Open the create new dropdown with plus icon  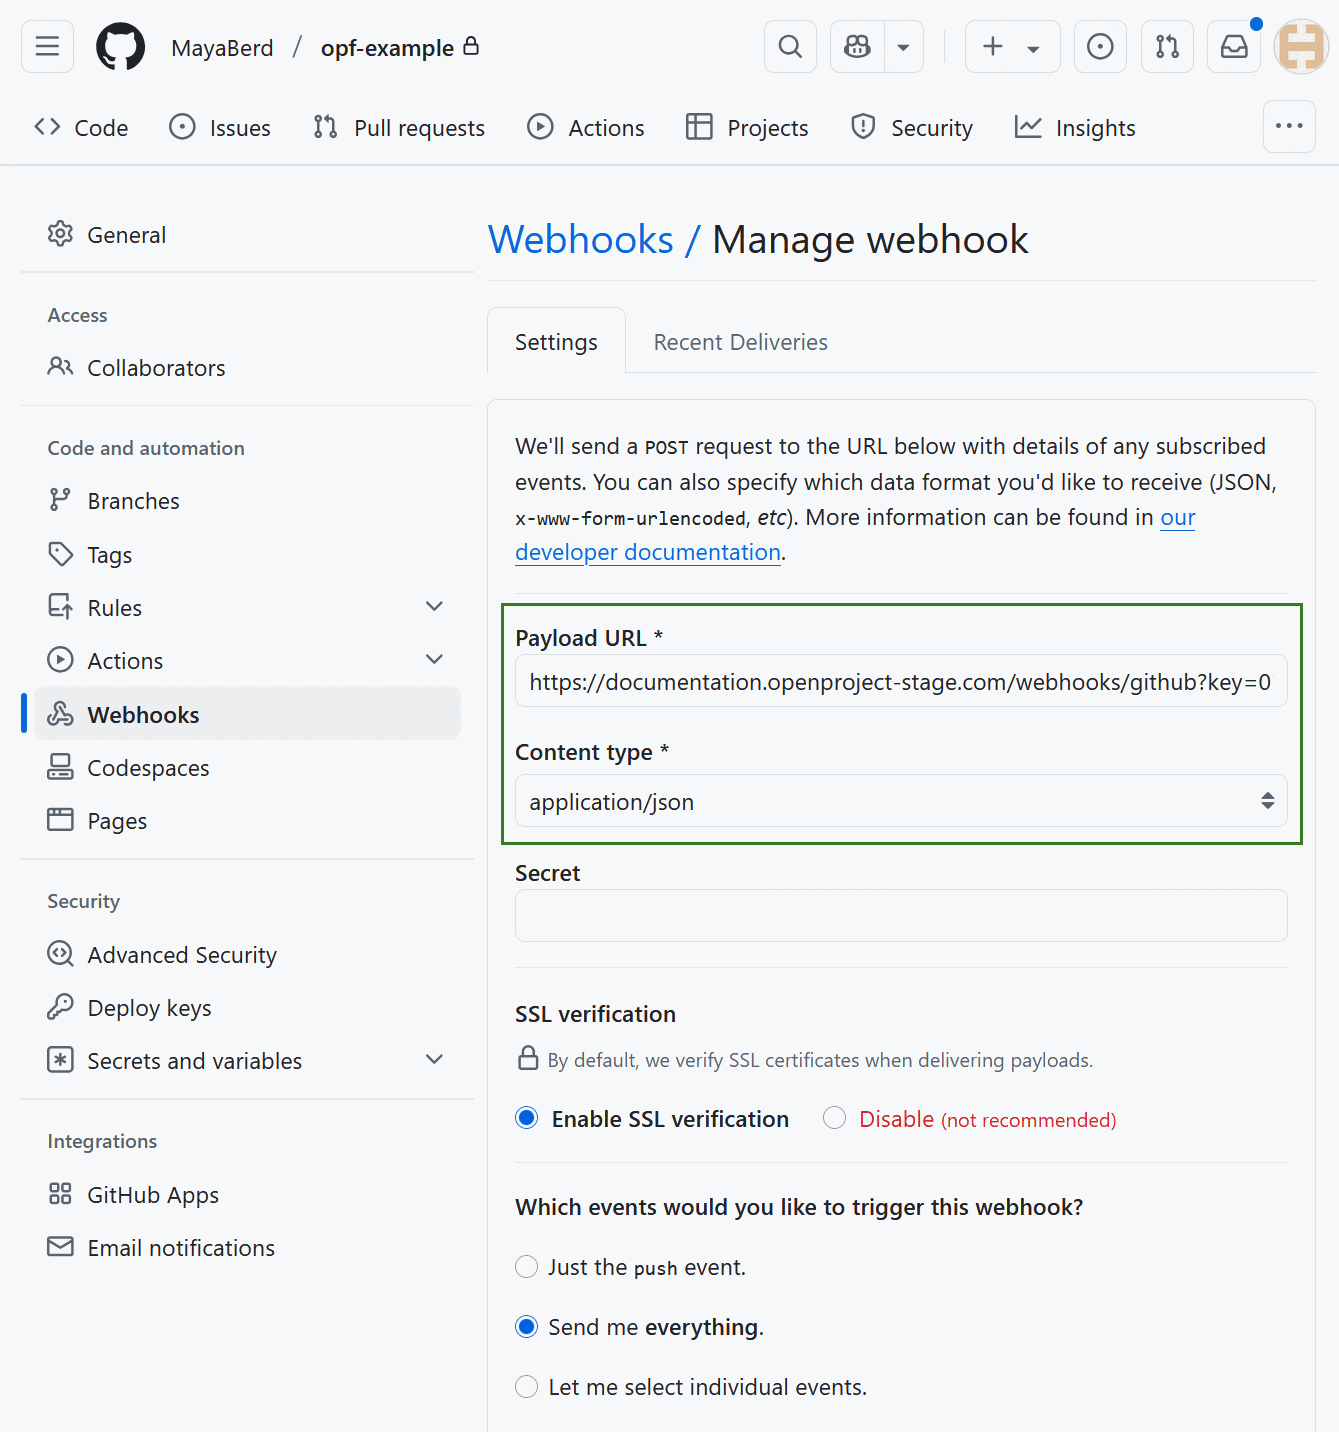tap(1011, 46)
